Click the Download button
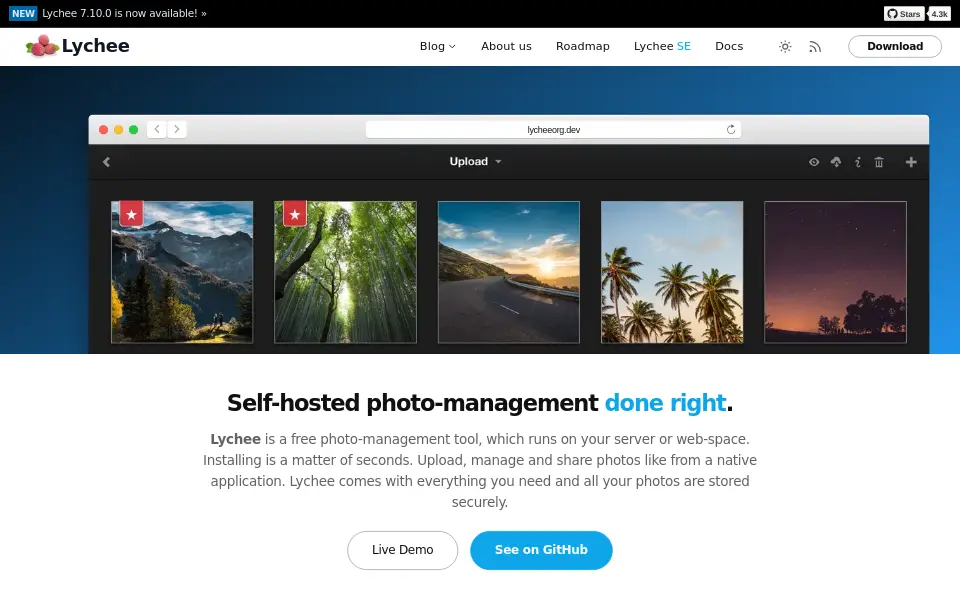Viewport: 960px width, 600px height. pyautogui.click(x=894, y=47)
